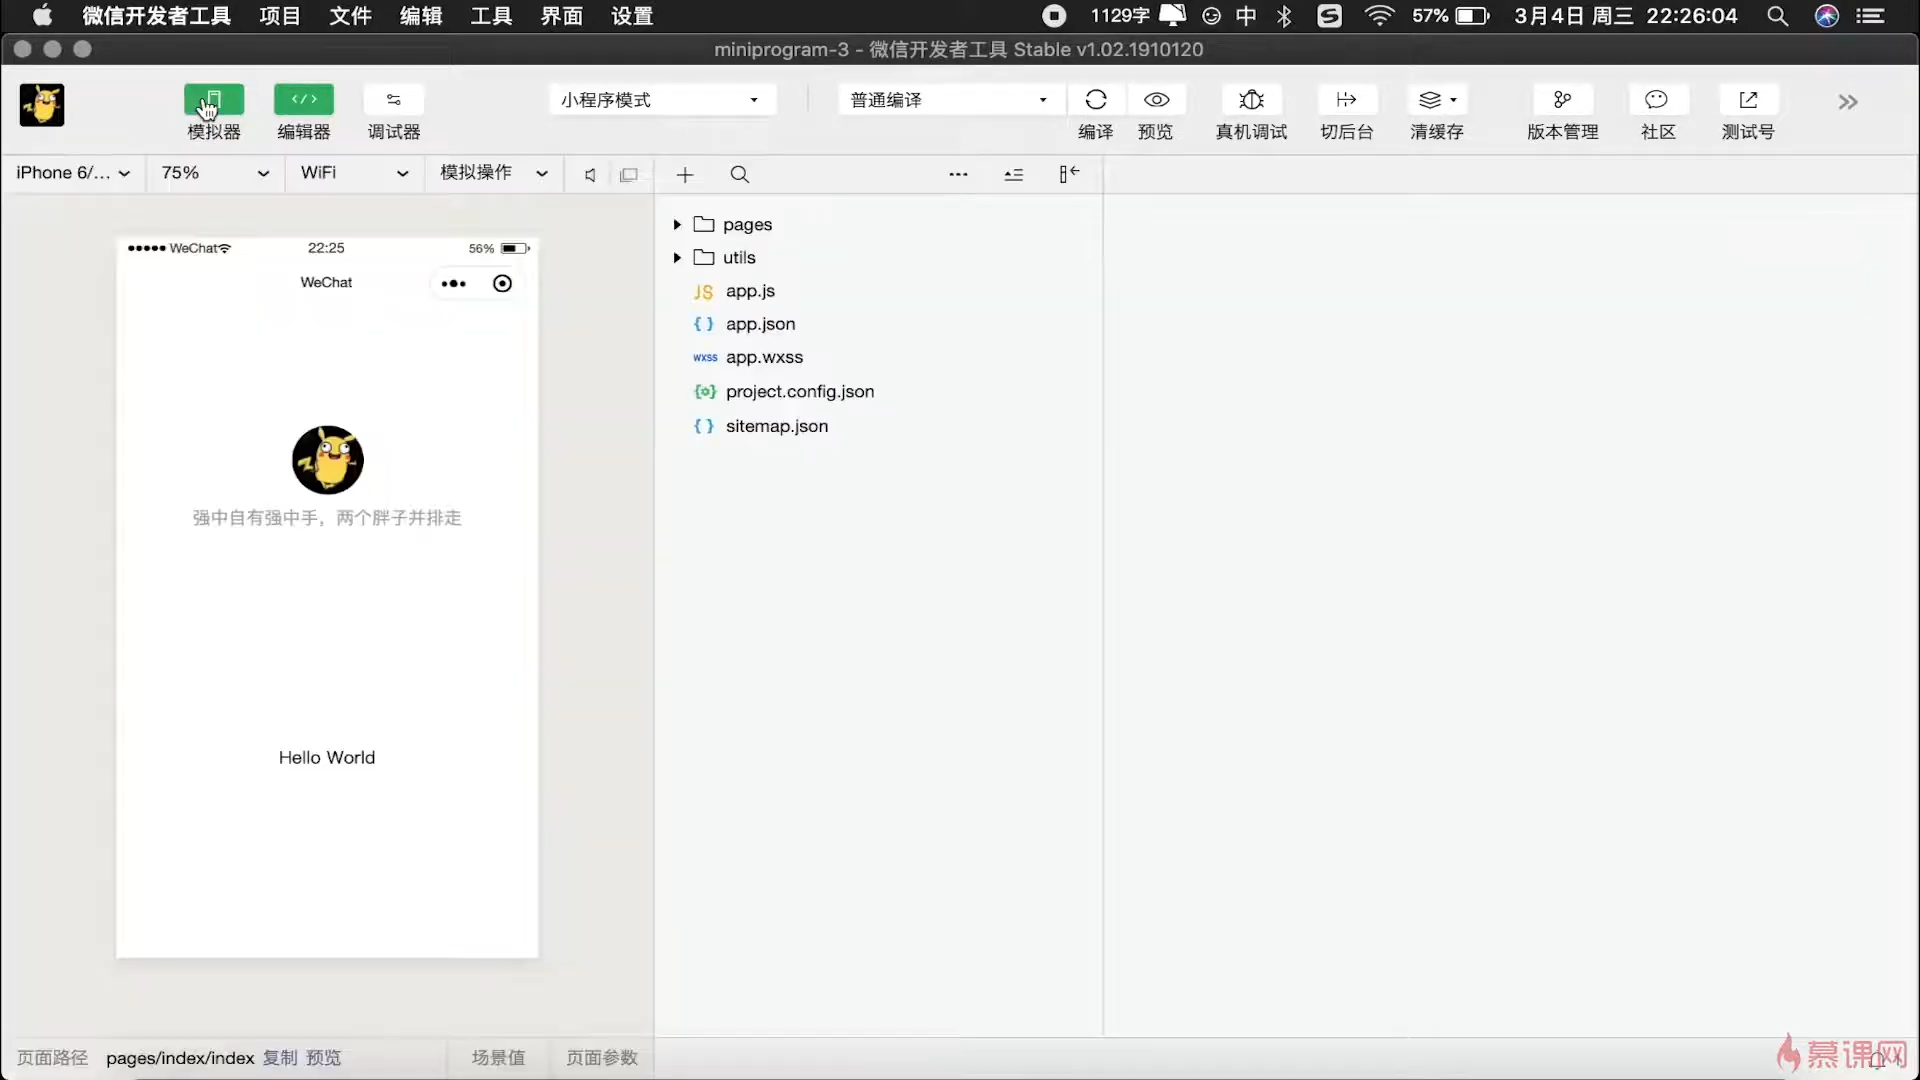Open the 项目 menu
1920x1080 pixels.
[x=280, y=16]
